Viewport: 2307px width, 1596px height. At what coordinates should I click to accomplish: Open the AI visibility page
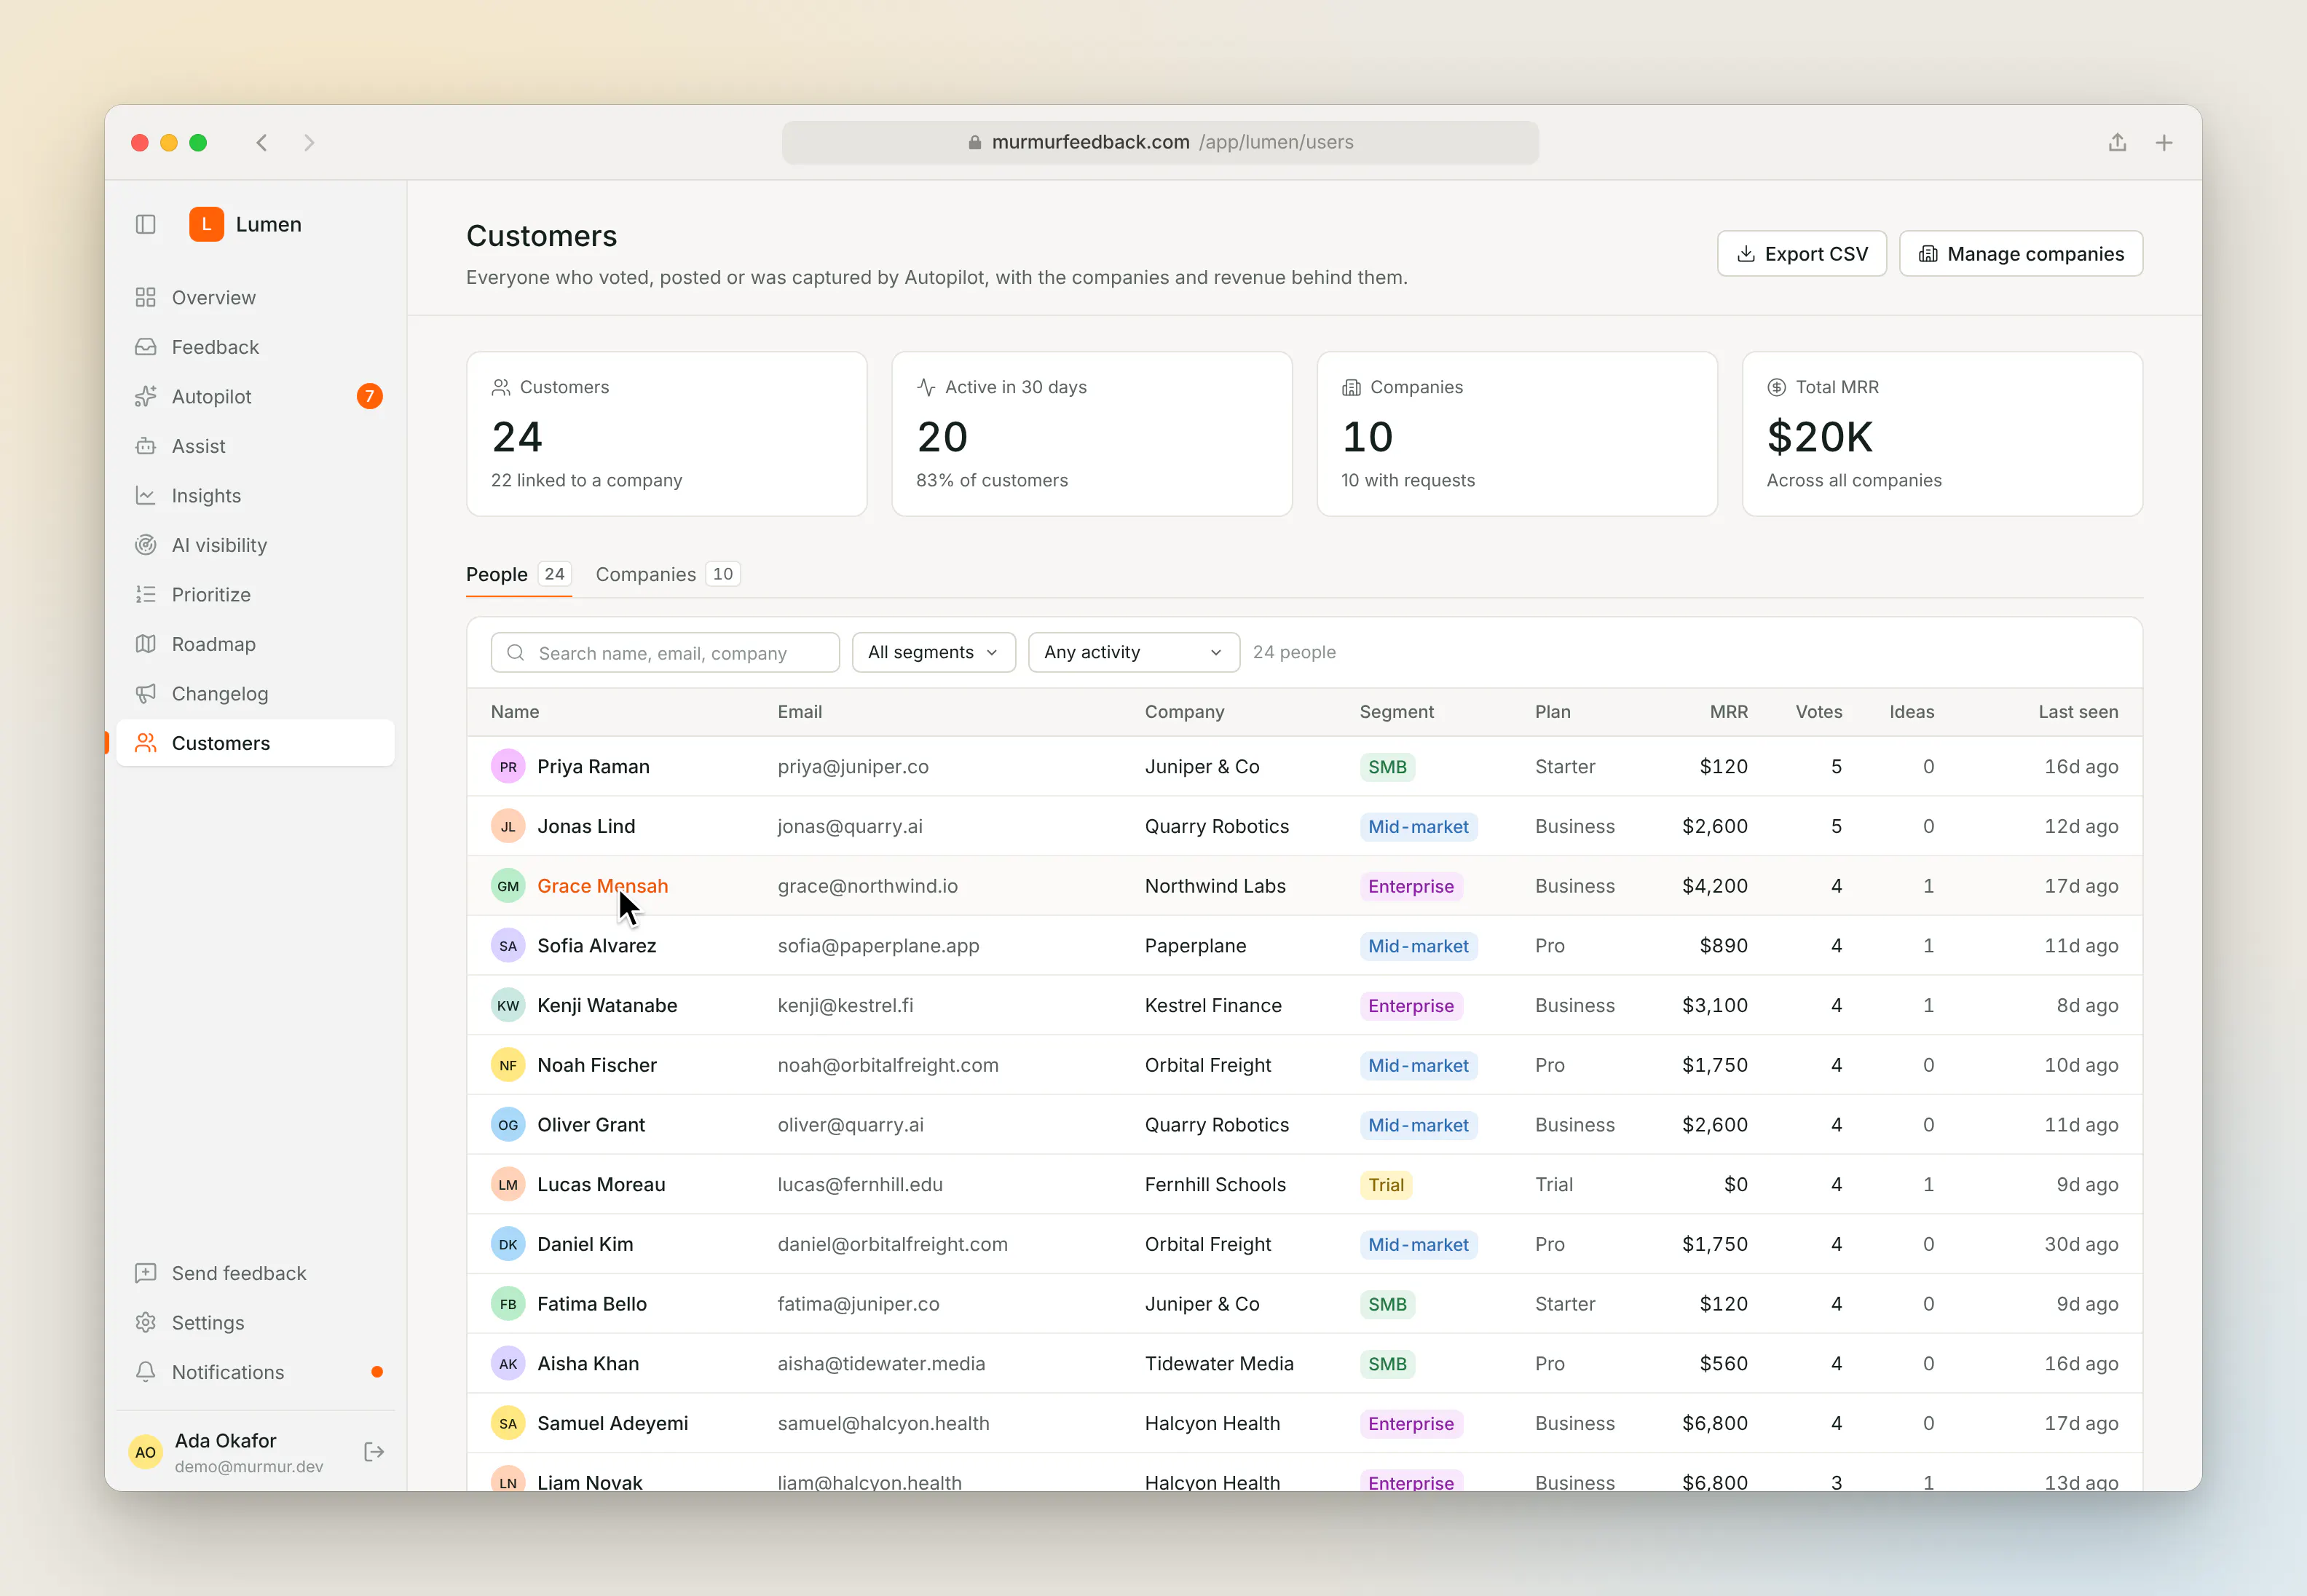tap(255, 545)
